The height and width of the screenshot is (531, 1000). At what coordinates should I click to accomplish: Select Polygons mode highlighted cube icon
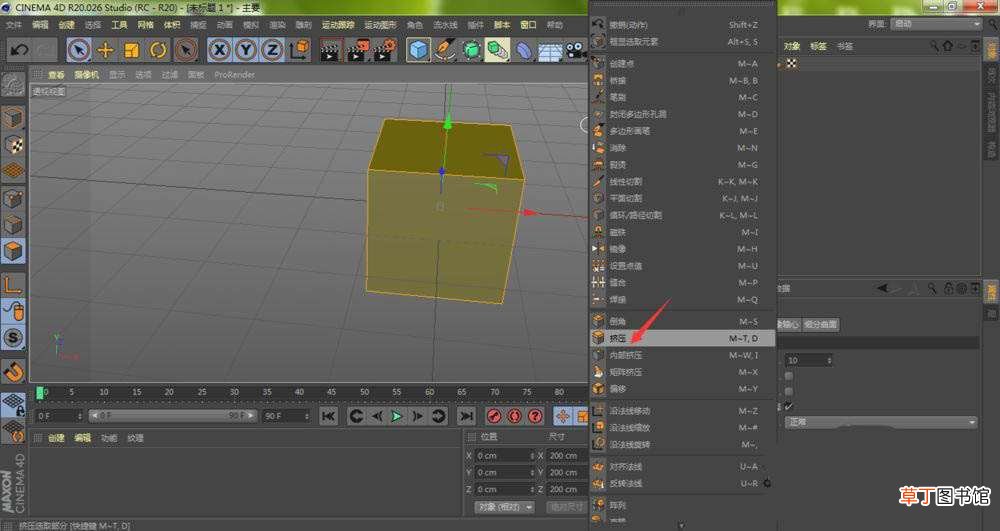pos(13,251)
